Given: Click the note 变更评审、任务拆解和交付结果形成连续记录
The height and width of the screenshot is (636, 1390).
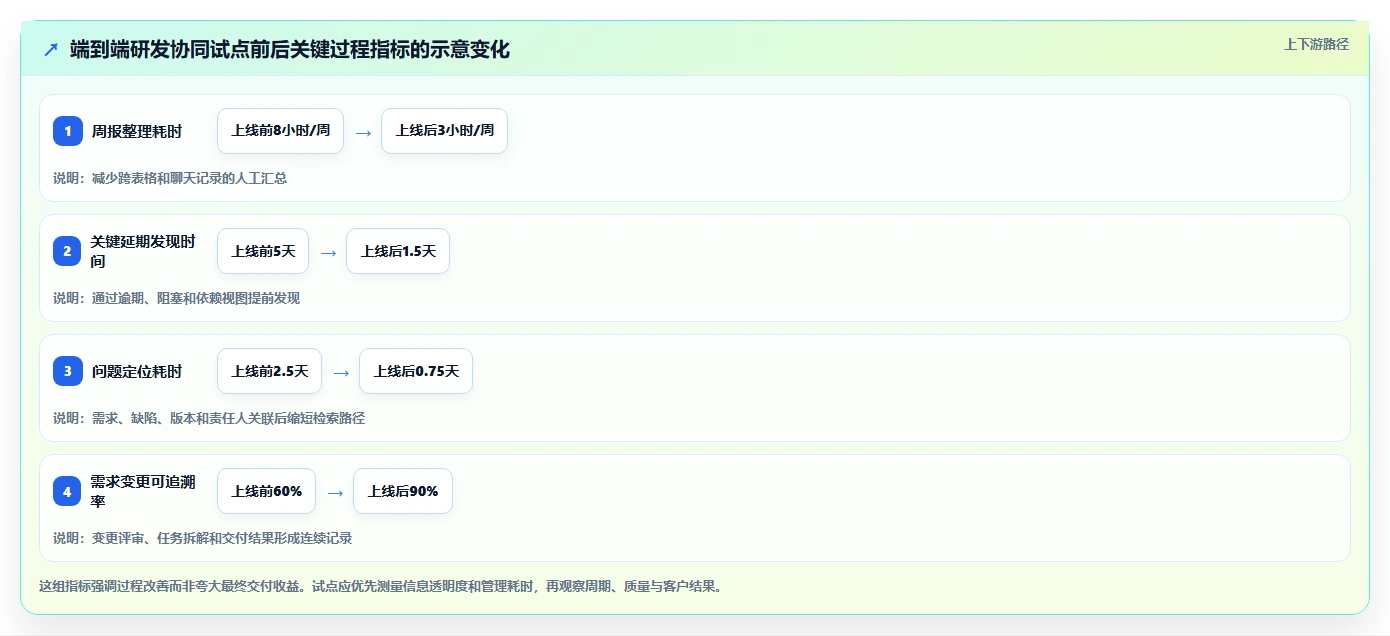Looking at the screenshot, I should [222, 538].
